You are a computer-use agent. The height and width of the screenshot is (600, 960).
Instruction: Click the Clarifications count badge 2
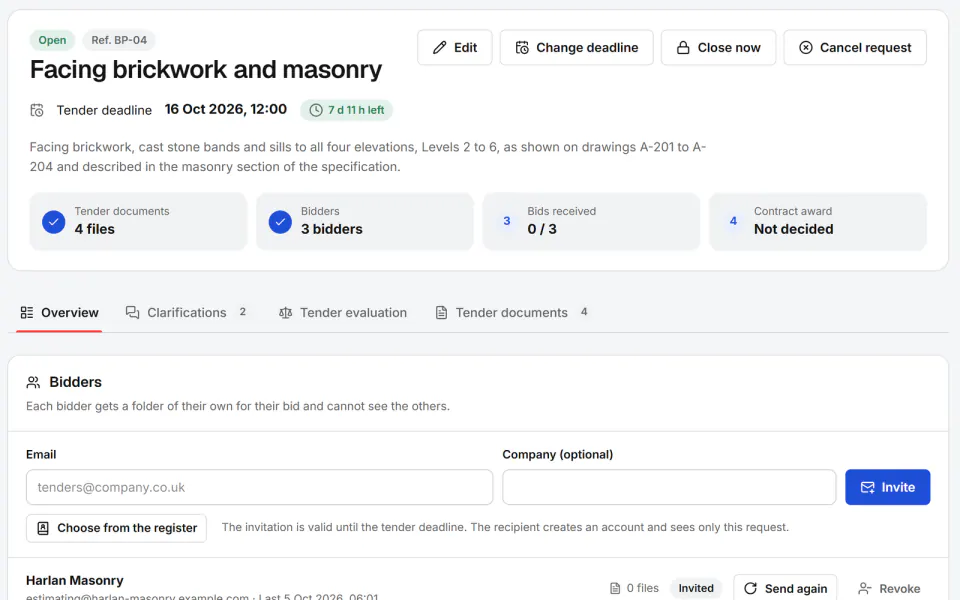242,312
